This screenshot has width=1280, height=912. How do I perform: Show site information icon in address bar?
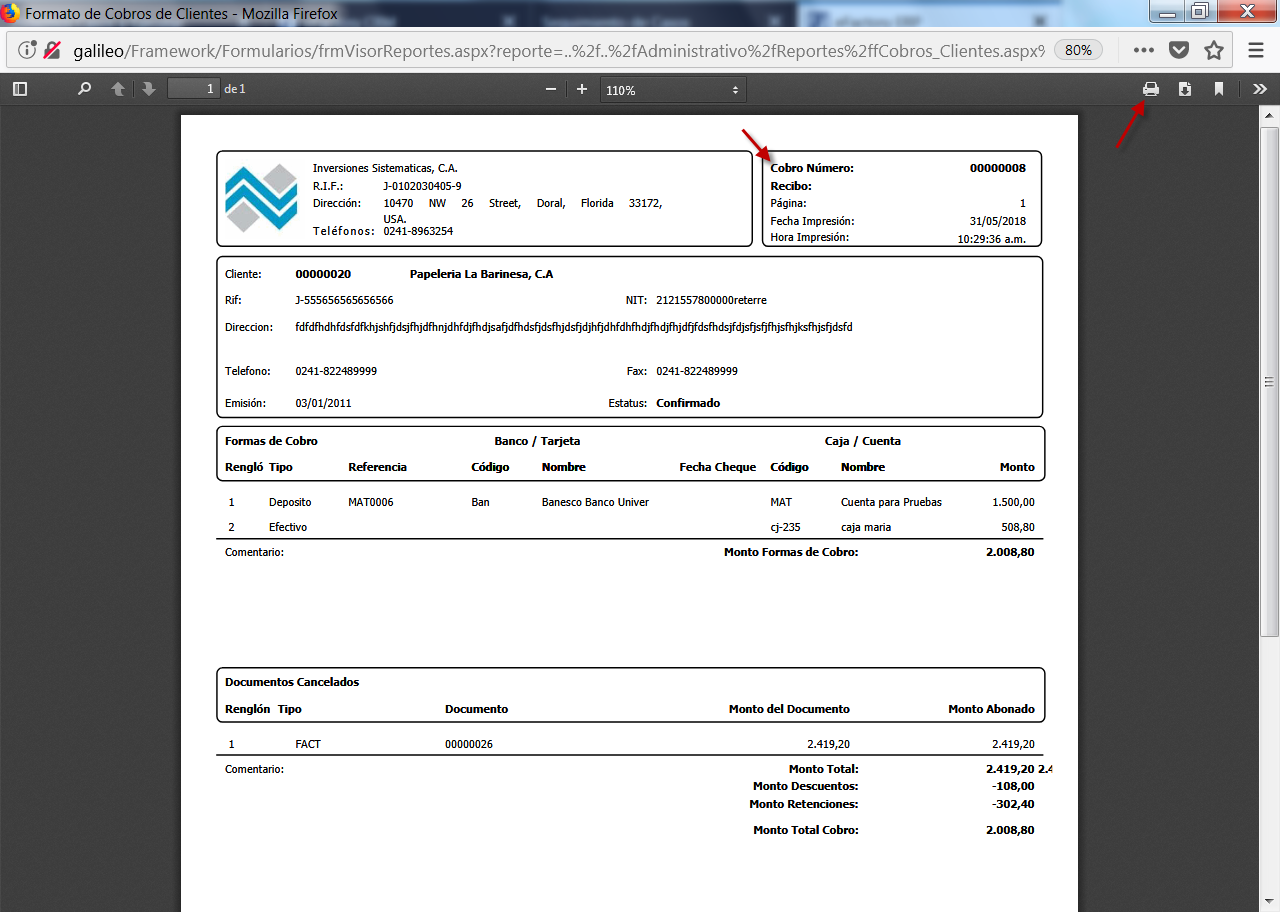coord(27,50)
